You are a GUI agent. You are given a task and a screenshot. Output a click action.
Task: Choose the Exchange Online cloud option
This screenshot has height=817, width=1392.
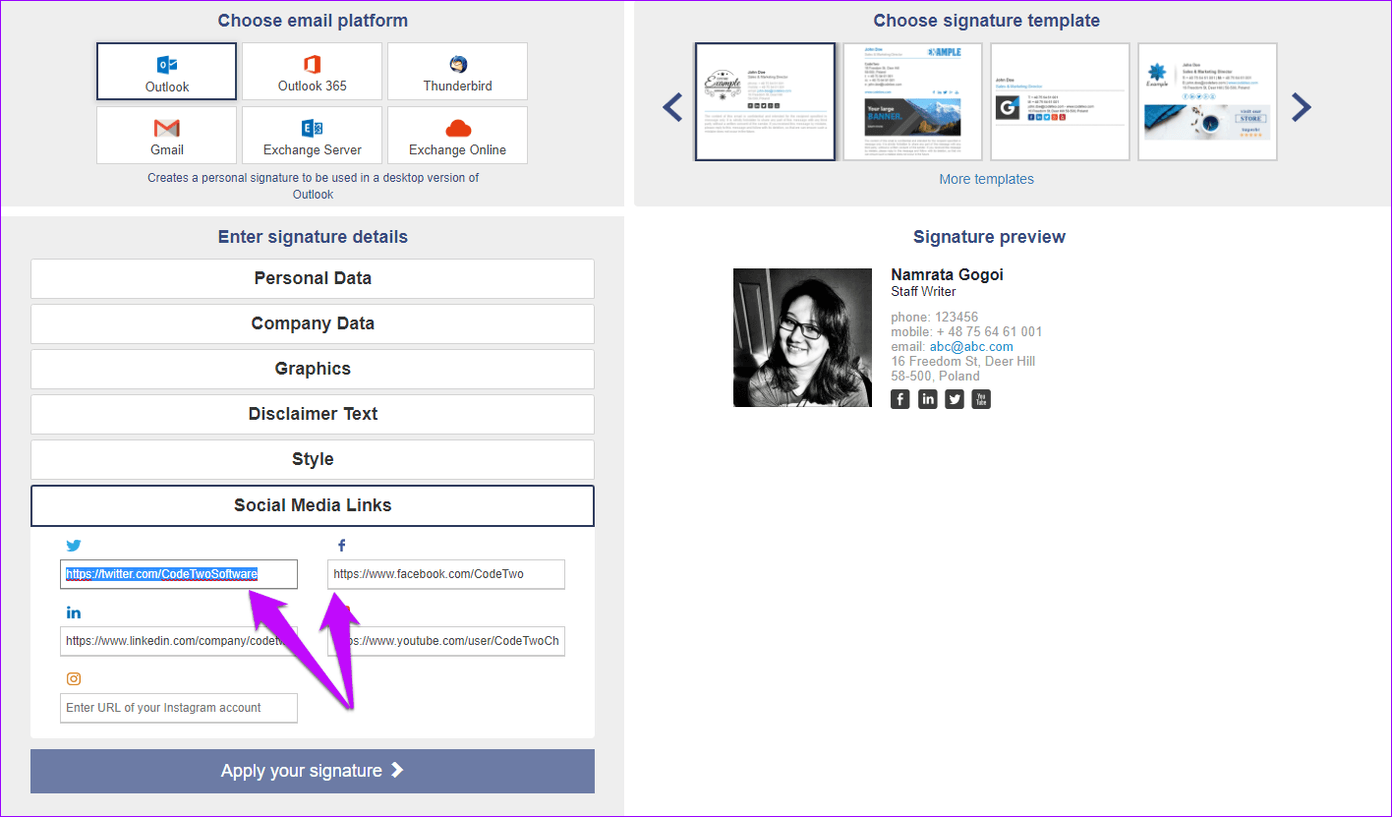(x=457, y=136)
